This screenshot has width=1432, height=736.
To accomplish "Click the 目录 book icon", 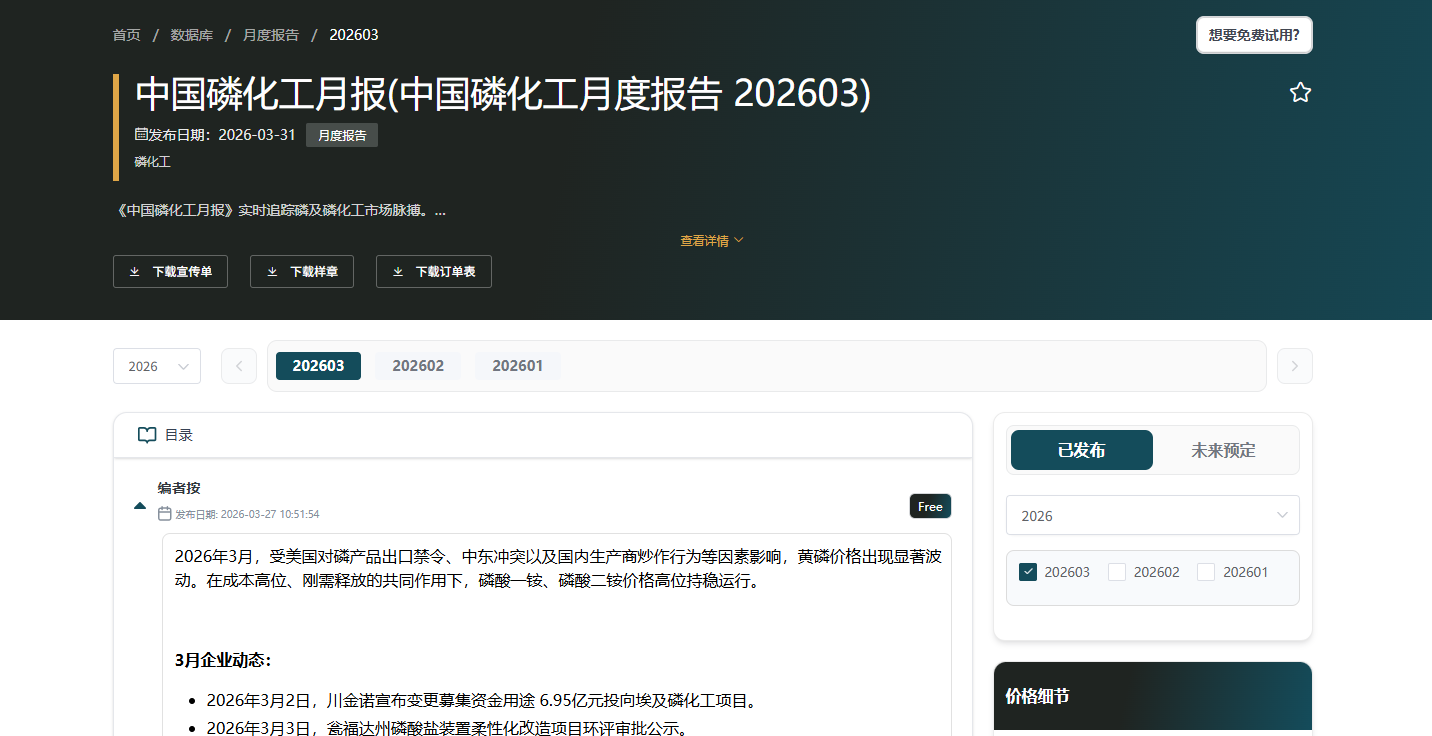I will click(x=146, y=434).
